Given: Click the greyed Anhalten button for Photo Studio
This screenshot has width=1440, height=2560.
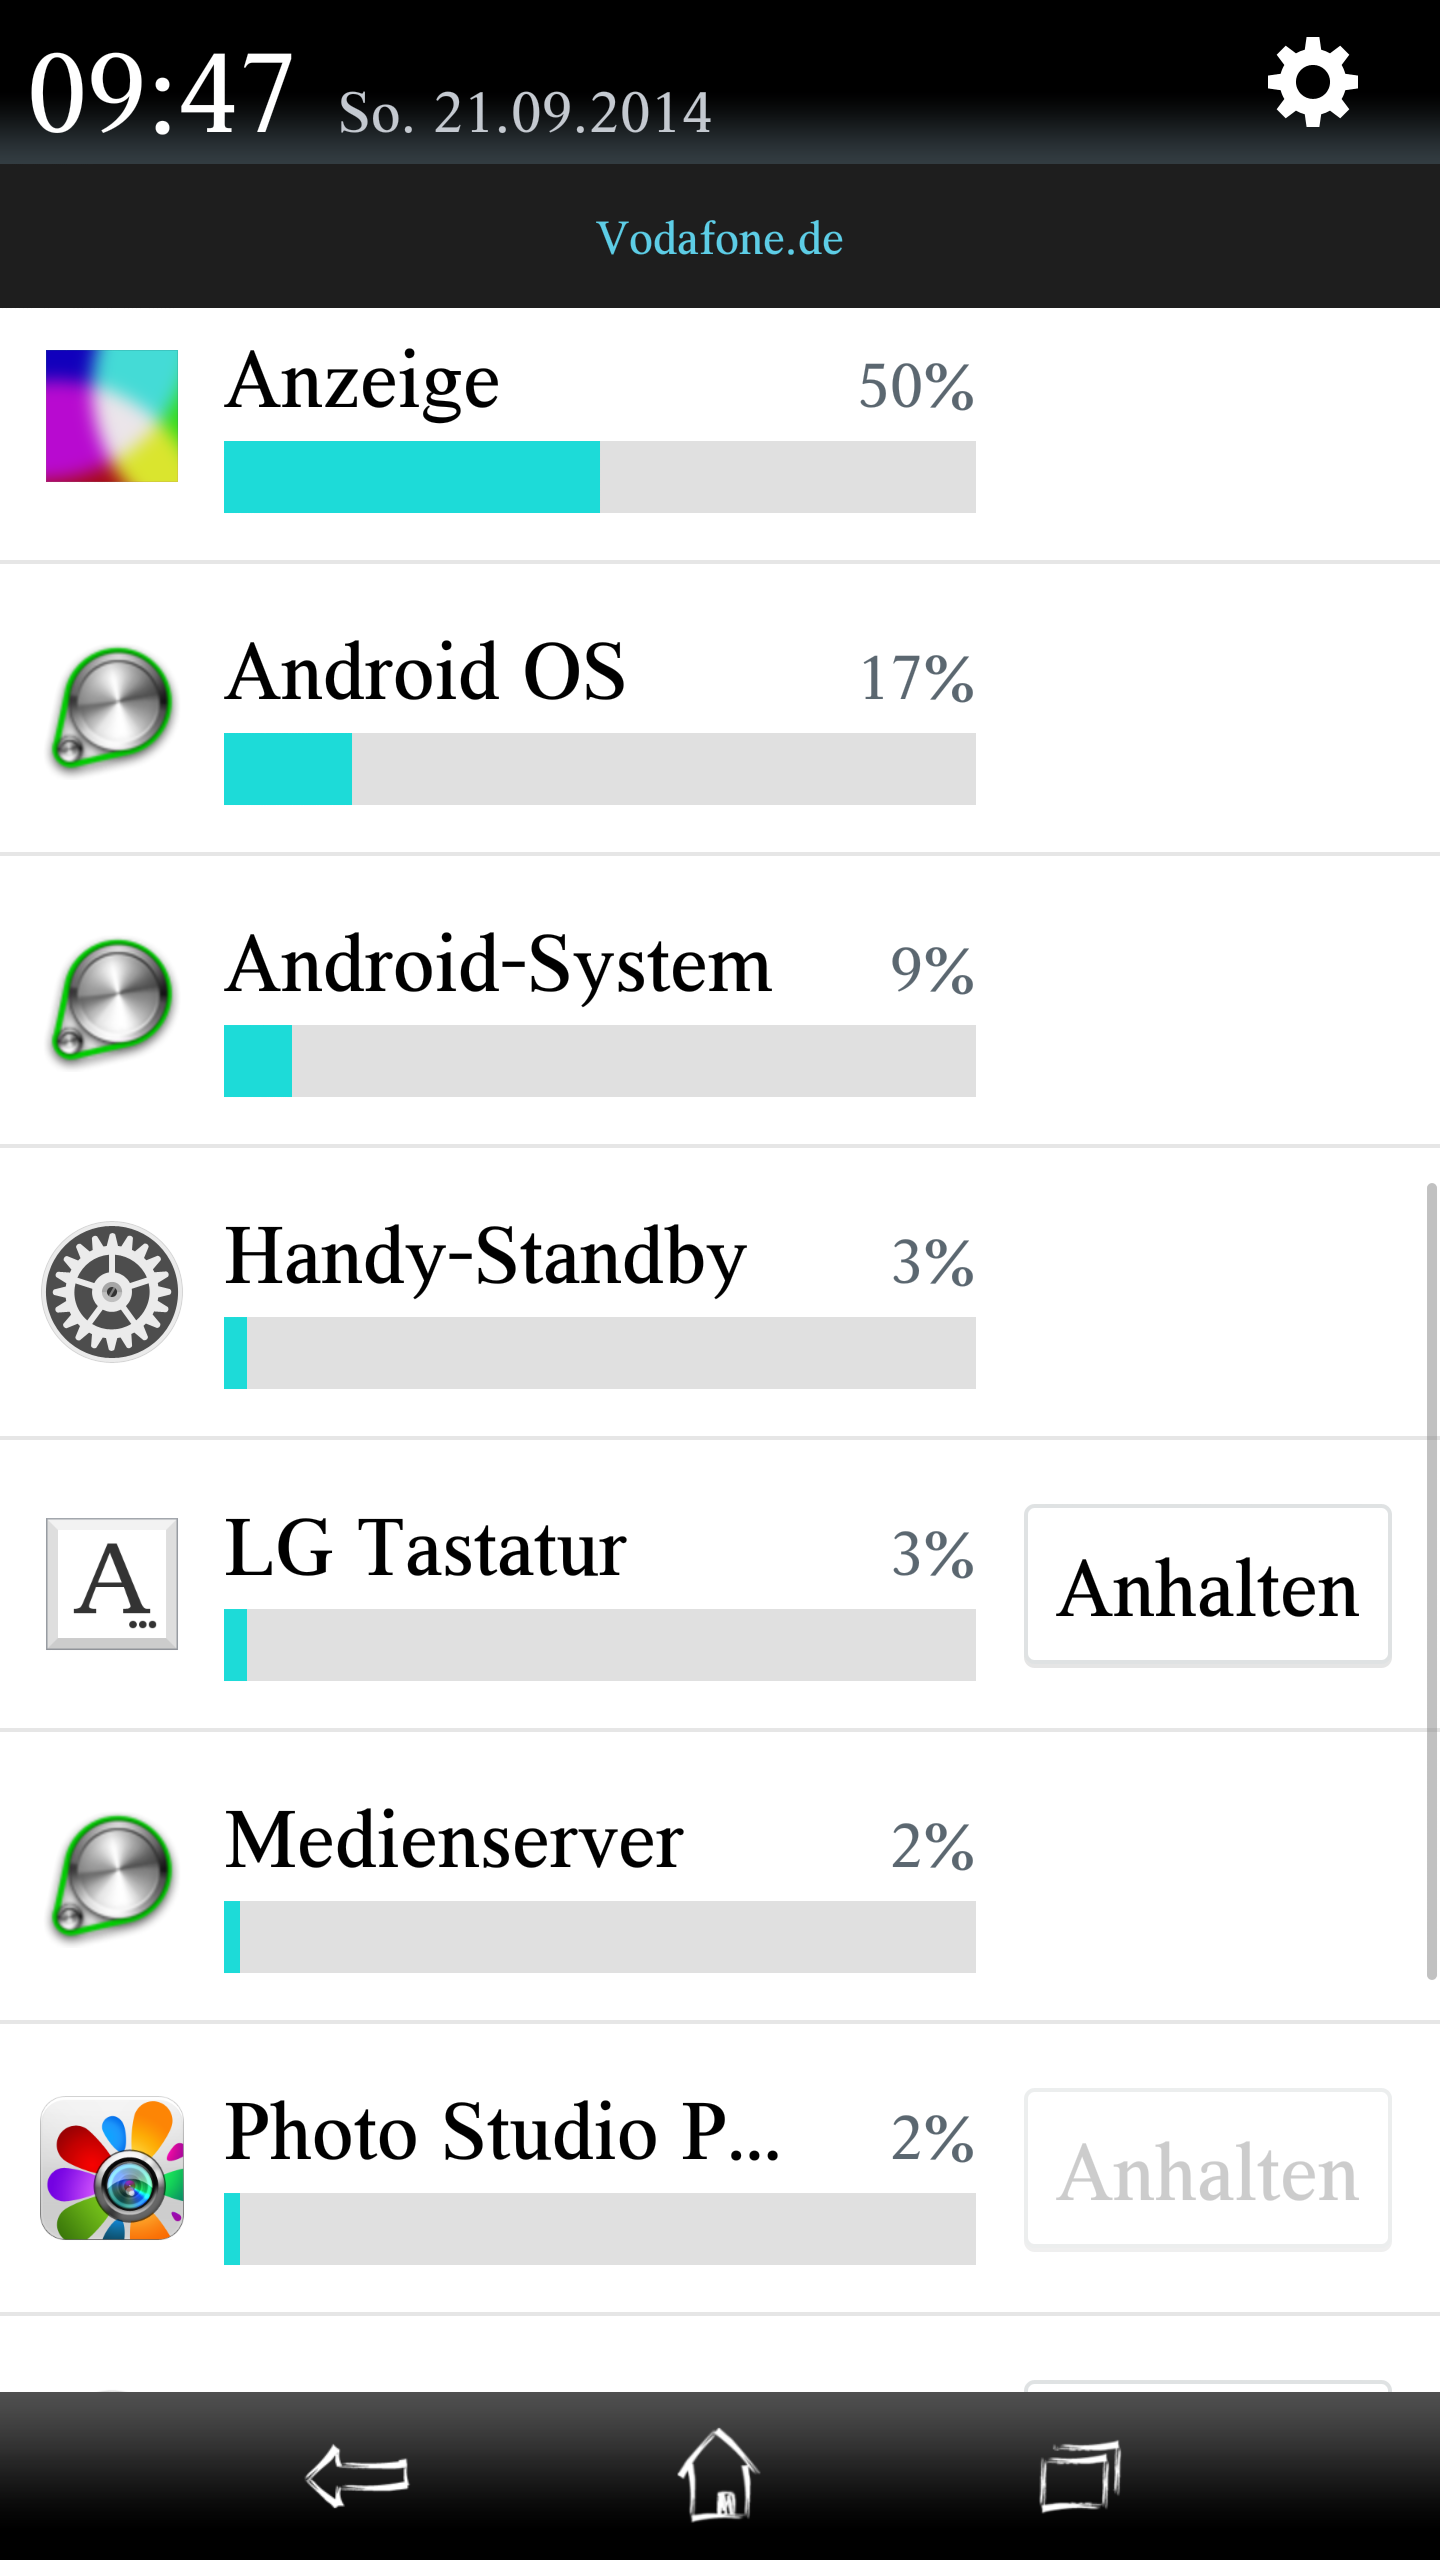Looking at the screenshot, I should point(1208,2170).
